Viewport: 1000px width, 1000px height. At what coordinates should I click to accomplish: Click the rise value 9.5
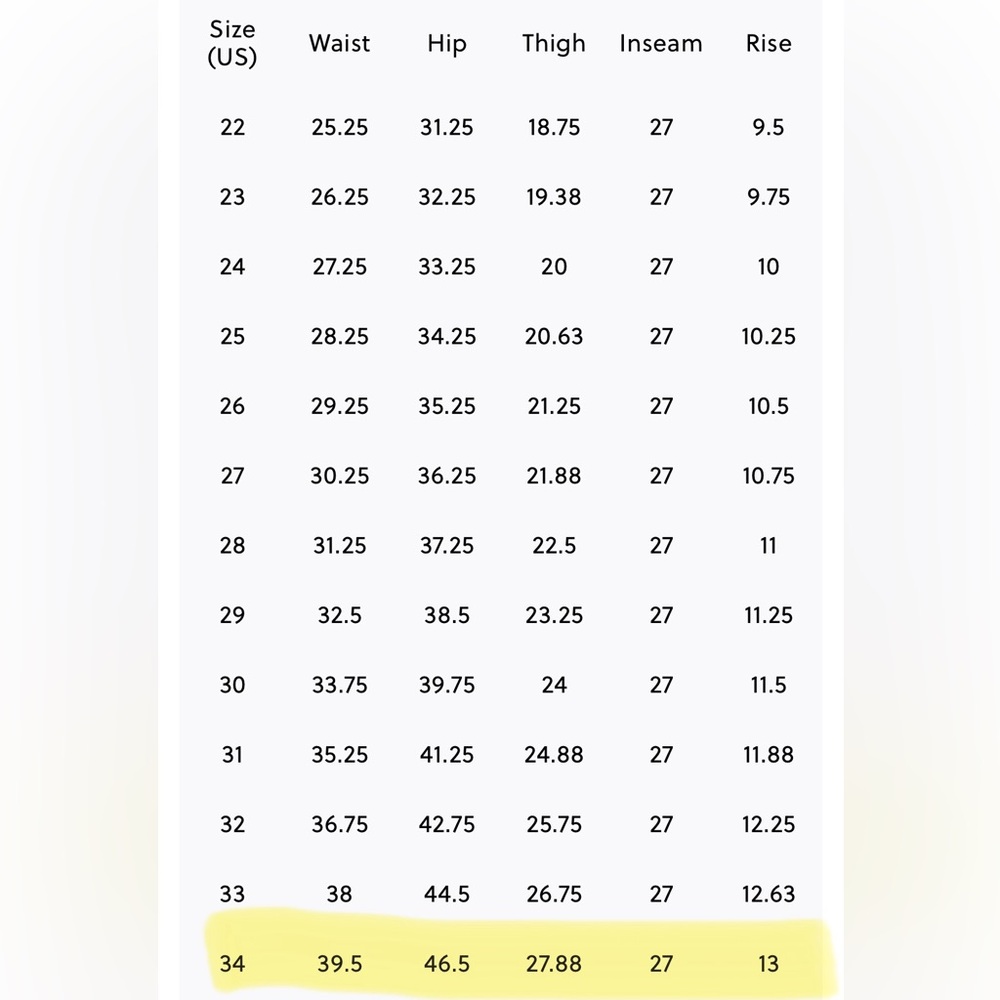point(768,127)
